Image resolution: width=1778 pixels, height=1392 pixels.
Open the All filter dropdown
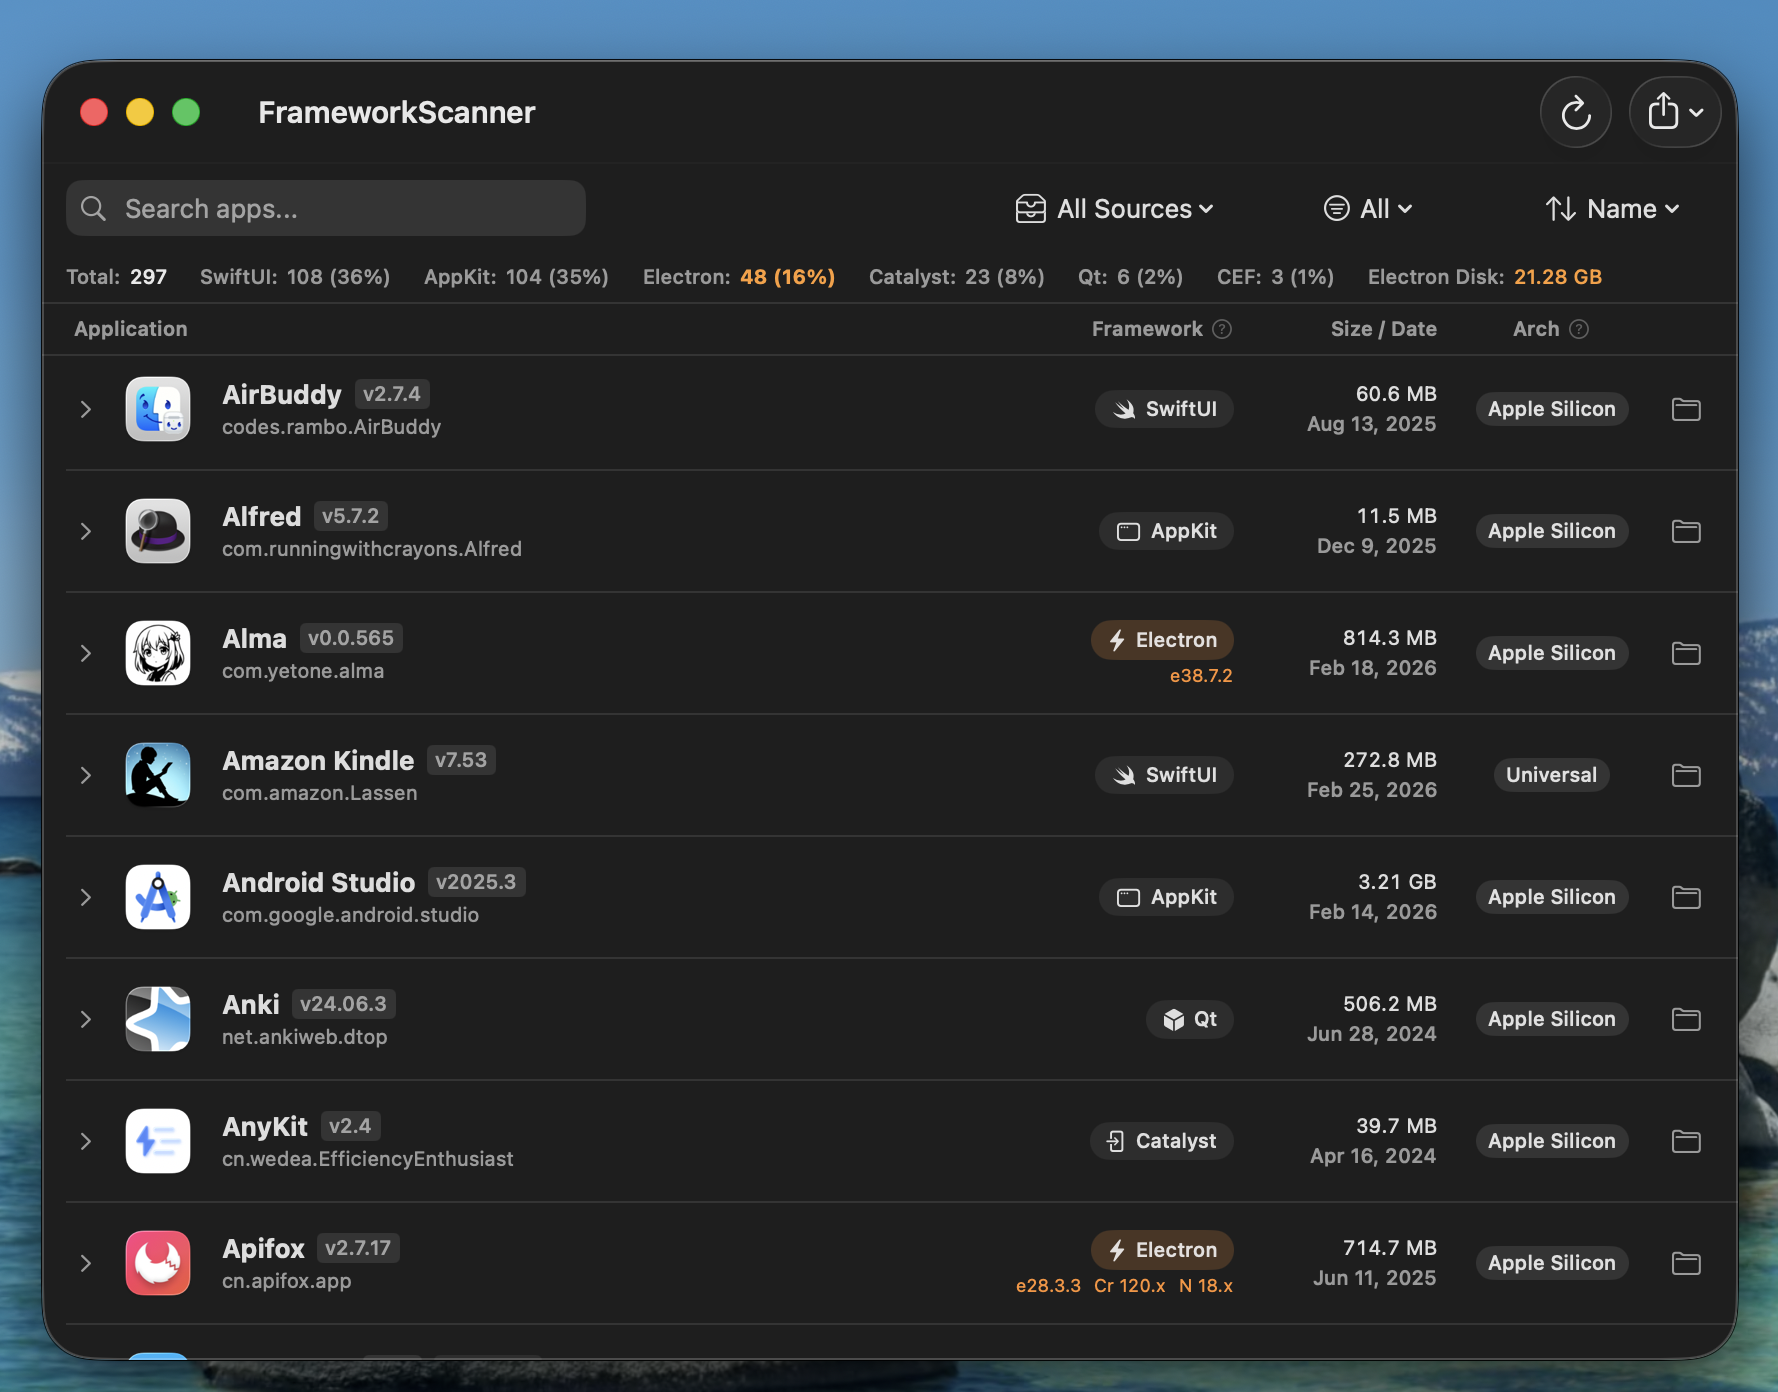coord(1368,208)
